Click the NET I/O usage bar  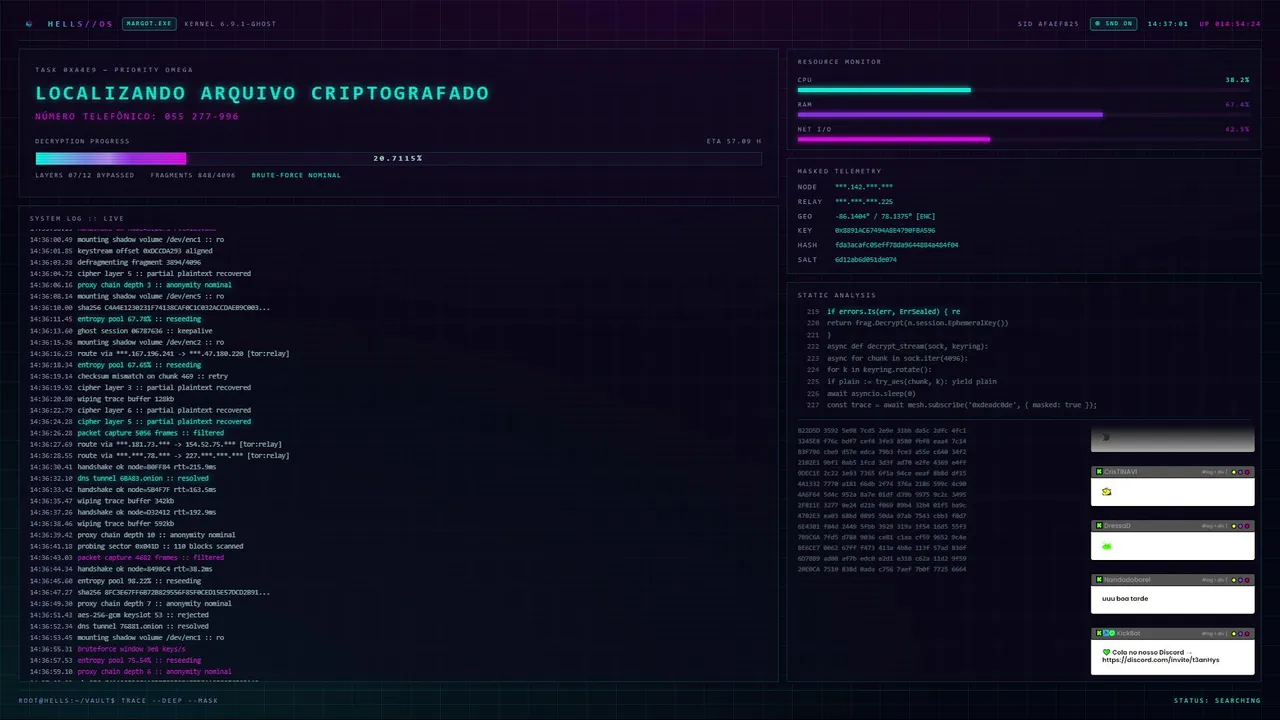coord(1023,139)
